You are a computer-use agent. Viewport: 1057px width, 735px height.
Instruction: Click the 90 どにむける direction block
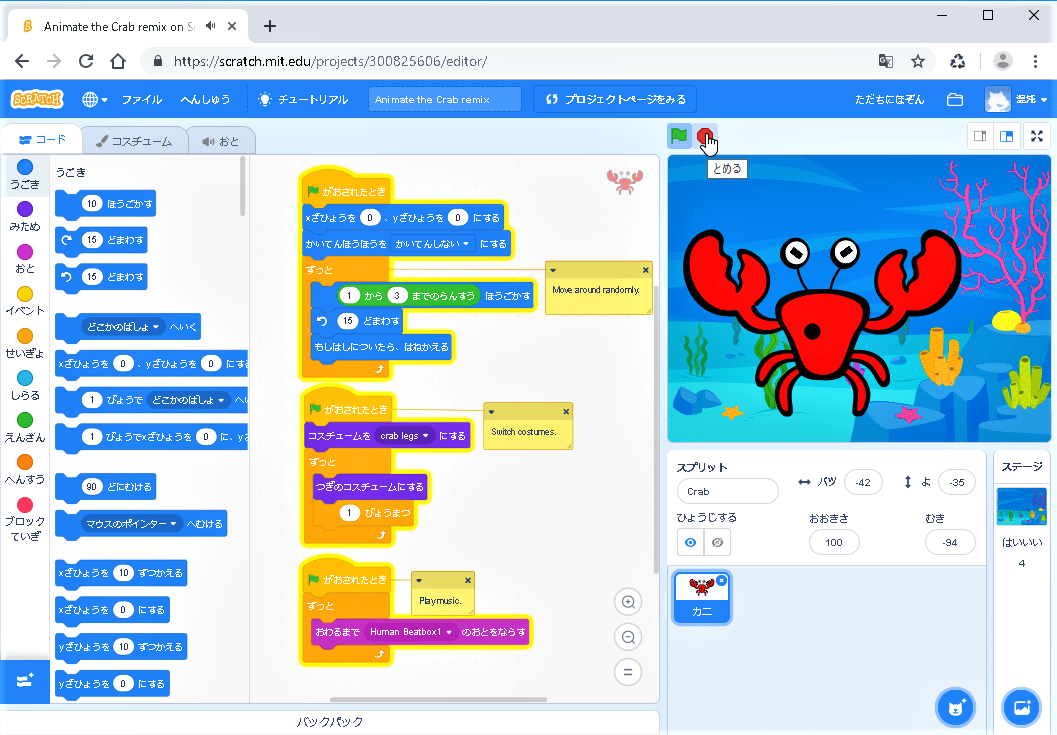click(106, 486)
